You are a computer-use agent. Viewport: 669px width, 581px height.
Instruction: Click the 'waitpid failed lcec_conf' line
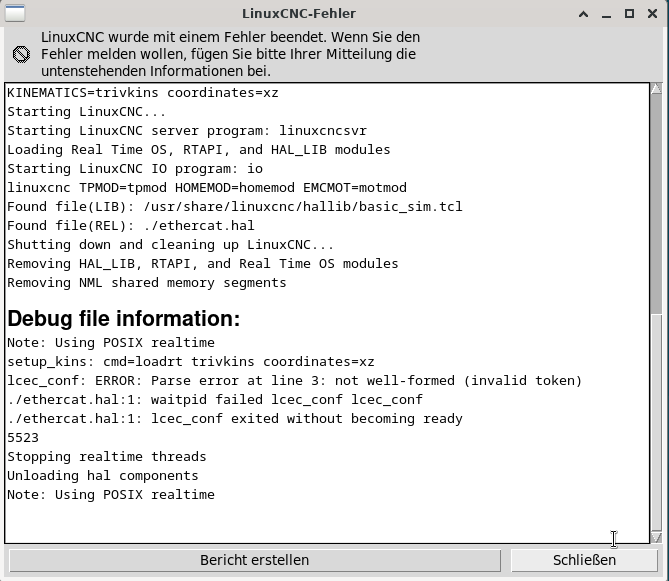[x=215, y=400]
